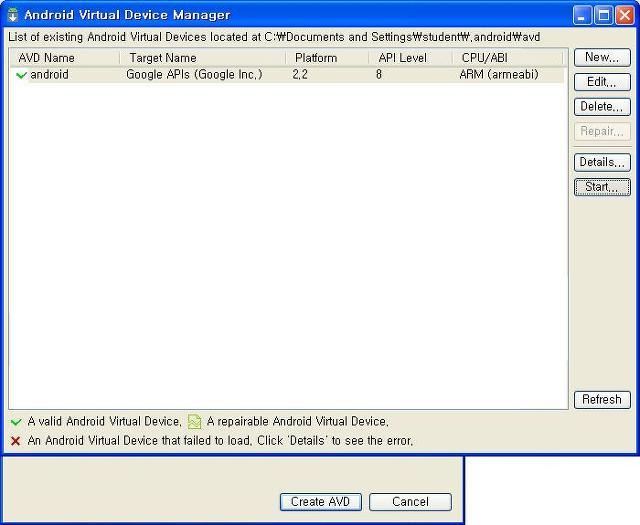Sort by the CPU/ABI column header
This screenshot has width=640, height=525.
(x=508, y=58)
